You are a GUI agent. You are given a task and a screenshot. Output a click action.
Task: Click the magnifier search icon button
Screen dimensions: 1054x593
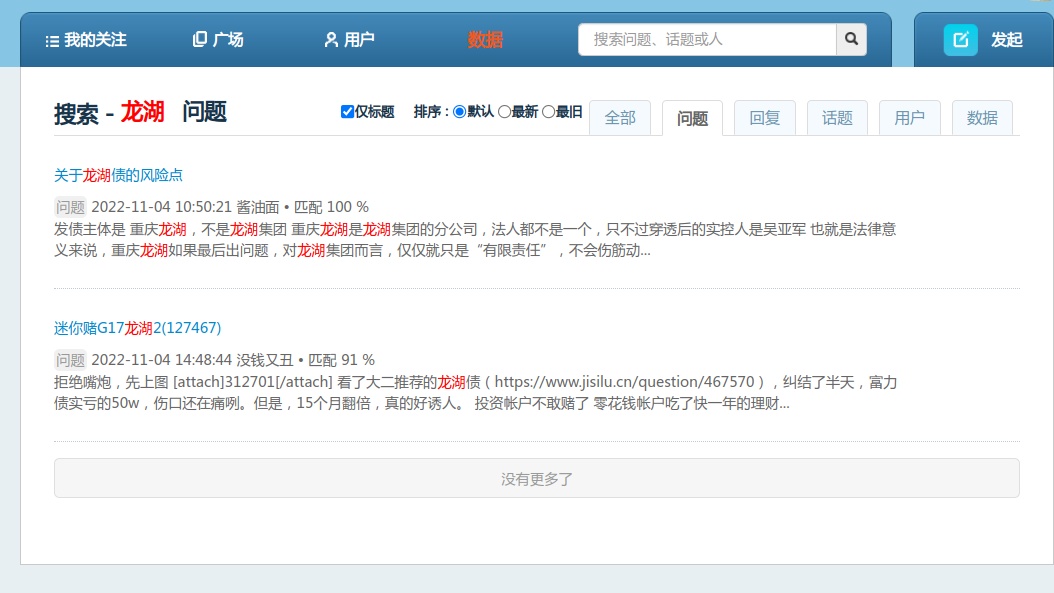click(x=851, y=39)
